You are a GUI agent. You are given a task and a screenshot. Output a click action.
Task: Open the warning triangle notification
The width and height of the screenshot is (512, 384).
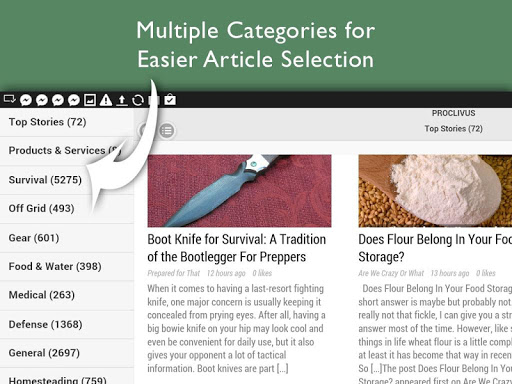click(x=106, y=100)
